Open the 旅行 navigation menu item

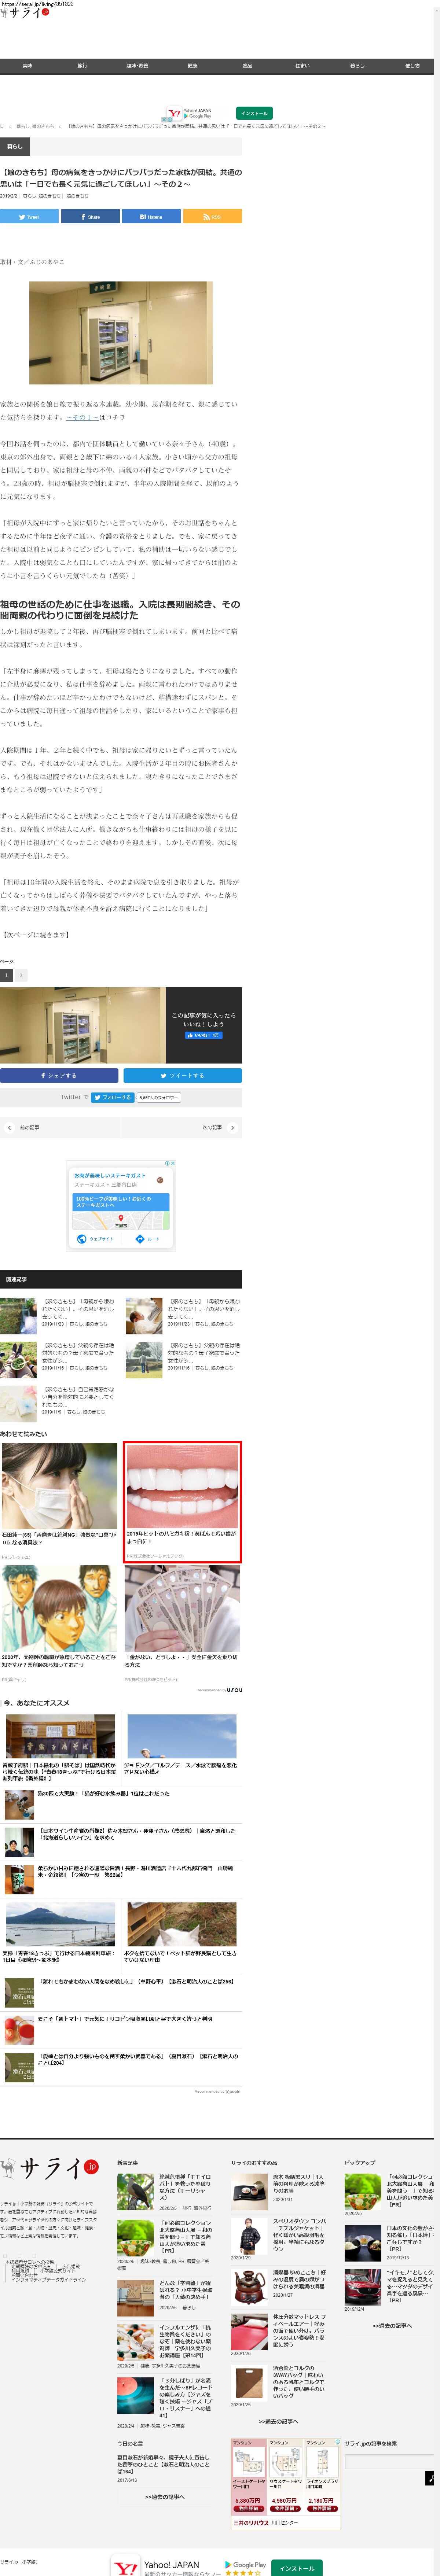pyautogui.click(x=82, y=66)
